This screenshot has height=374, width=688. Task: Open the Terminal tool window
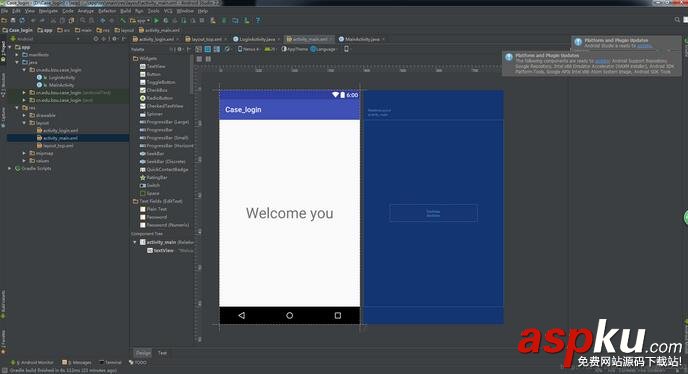[x=110, y=363]
